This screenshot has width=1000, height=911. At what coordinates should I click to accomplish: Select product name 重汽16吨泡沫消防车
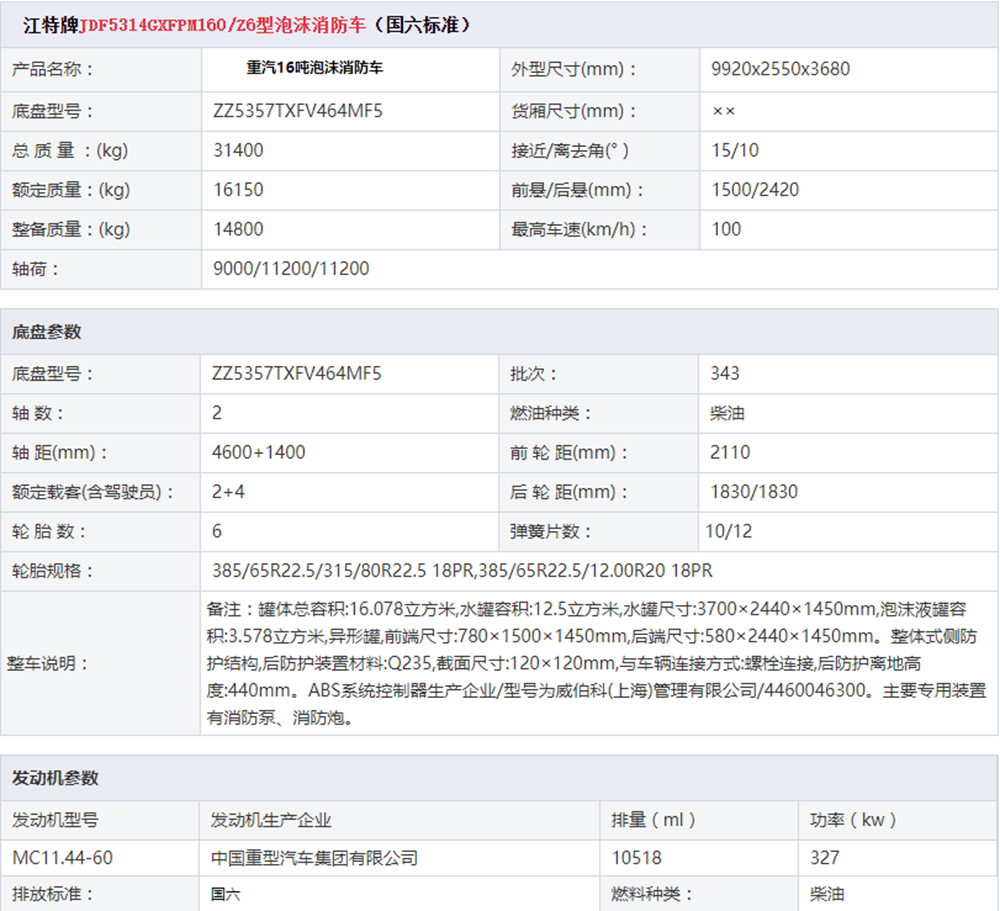[x=314, y=68]
